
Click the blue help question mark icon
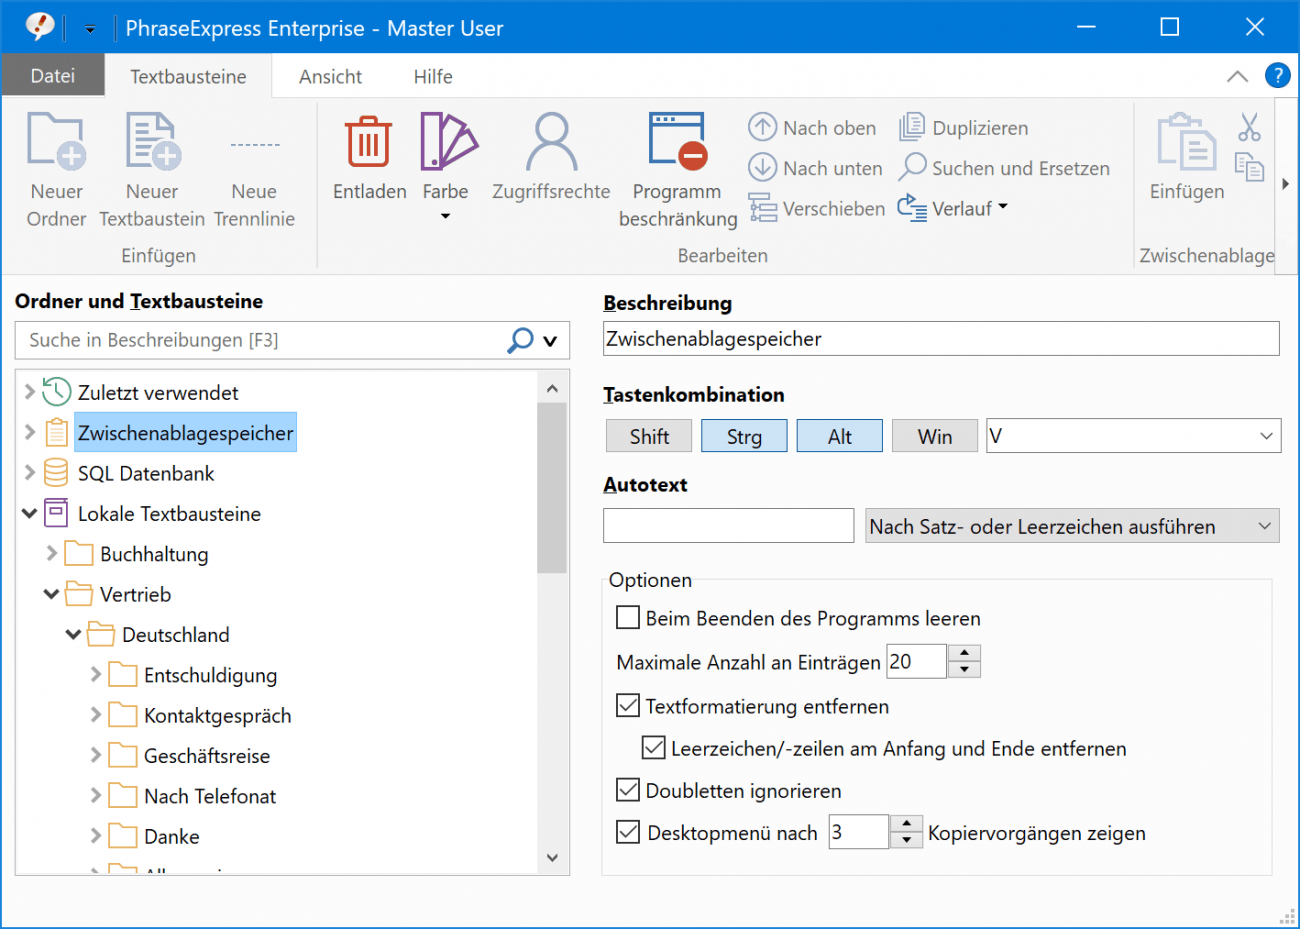click(x=1277, y=76)
